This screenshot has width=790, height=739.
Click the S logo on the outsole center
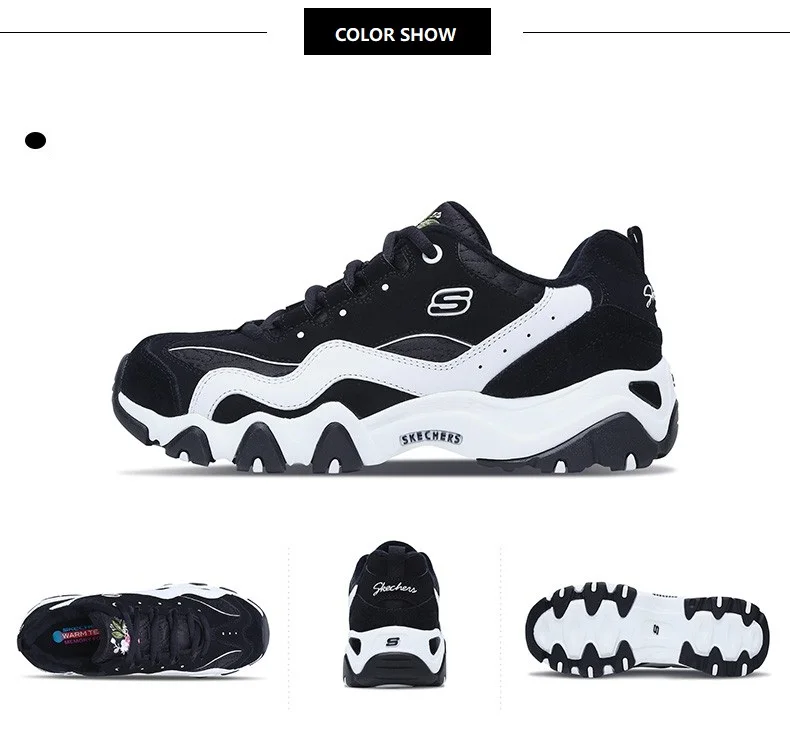(656, 630)
